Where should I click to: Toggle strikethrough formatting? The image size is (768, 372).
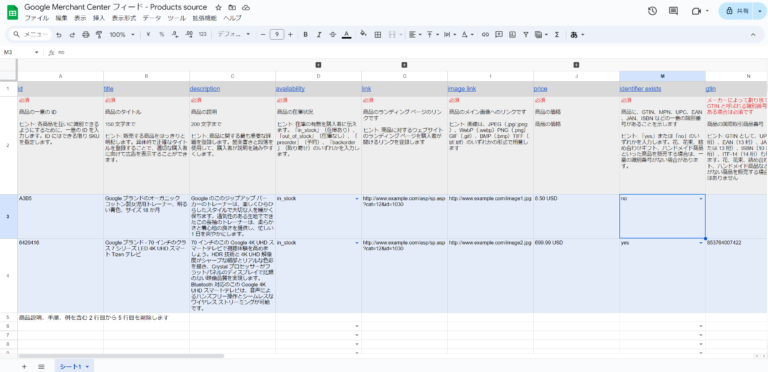coord(333,35)
